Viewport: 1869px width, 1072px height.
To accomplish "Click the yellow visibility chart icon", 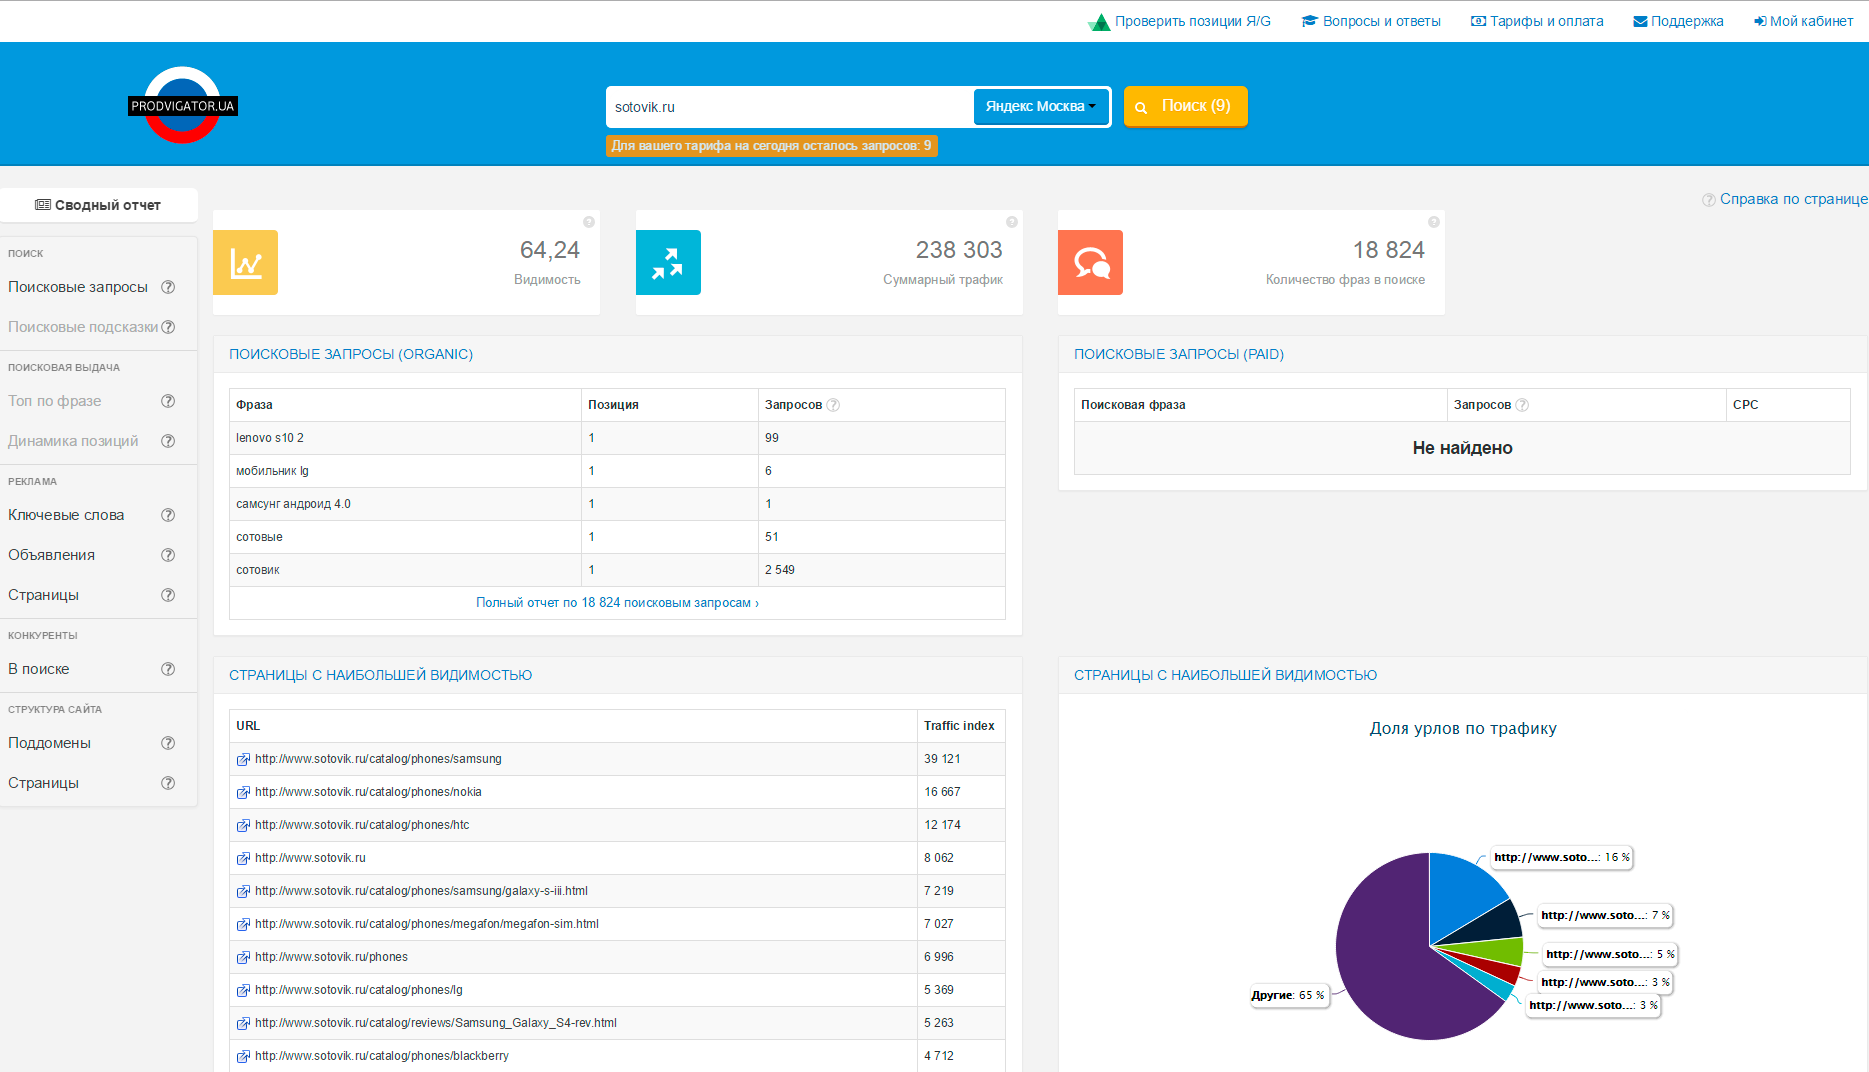I will (x=245, y=263).
